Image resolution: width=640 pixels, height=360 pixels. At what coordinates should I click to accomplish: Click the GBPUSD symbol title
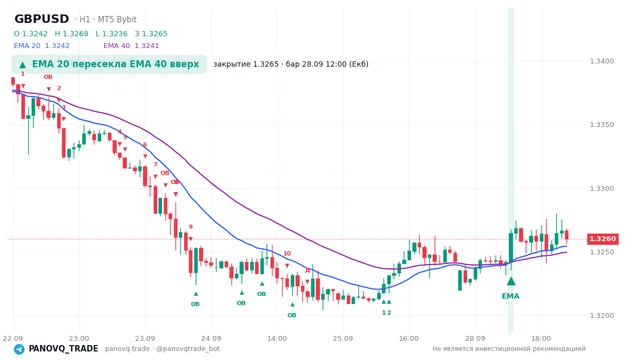pos(42,19)
